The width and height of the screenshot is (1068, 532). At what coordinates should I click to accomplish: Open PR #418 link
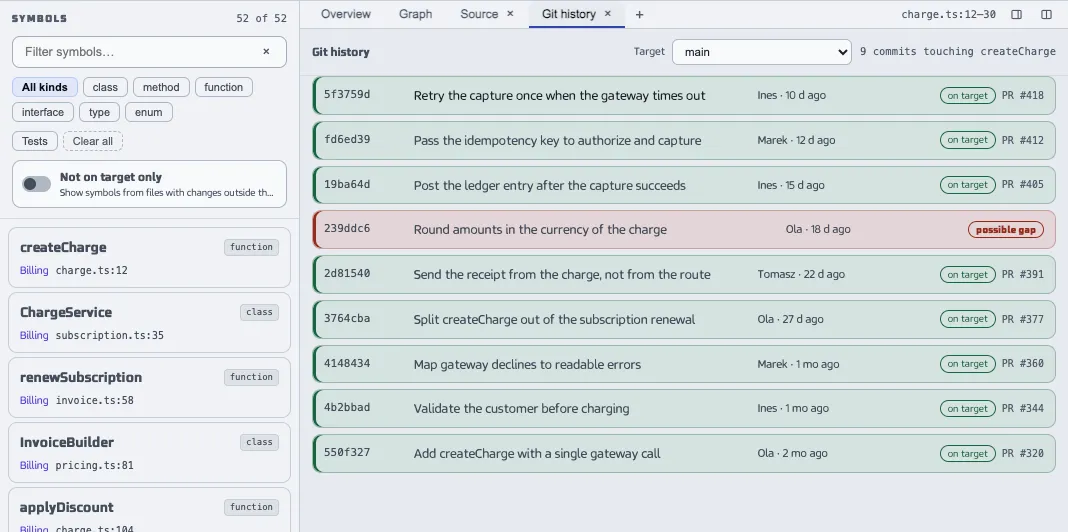point(1022,95)
